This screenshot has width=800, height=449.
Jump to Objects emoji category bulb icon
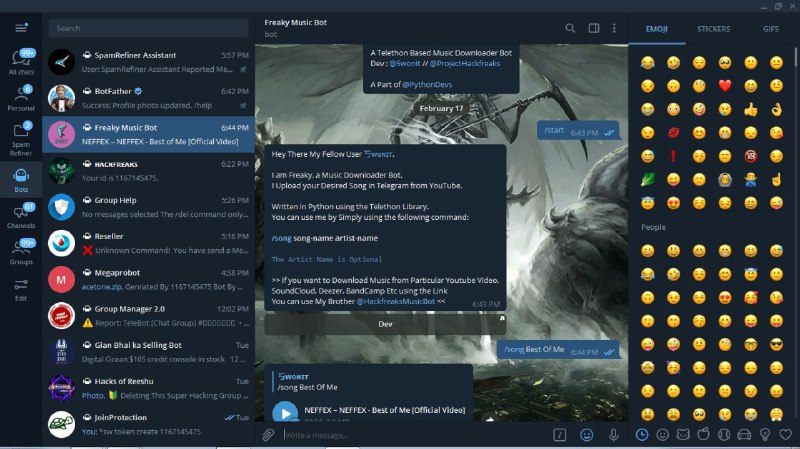click(x=765, y=435)
